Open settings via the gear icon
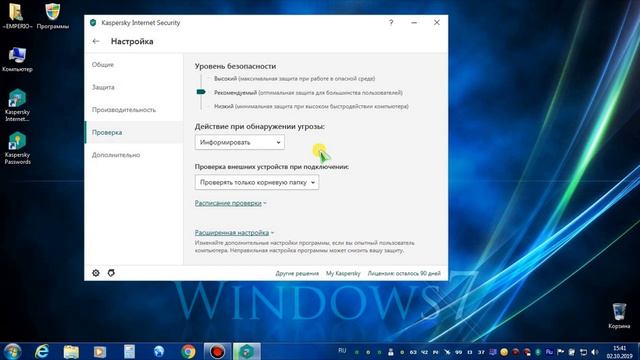Screen dimensions: 640x360 click(96, 273)
